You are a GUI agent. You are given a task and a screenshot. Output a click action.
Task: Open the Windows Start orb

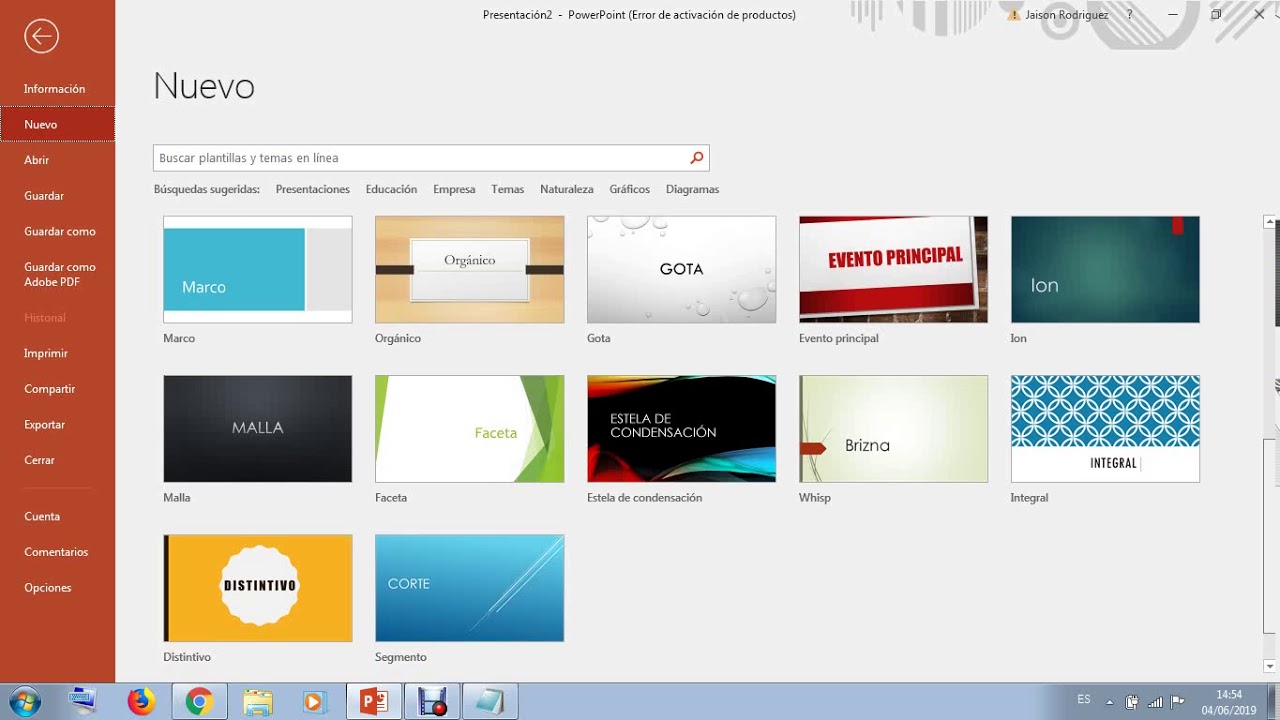(23, 702)
